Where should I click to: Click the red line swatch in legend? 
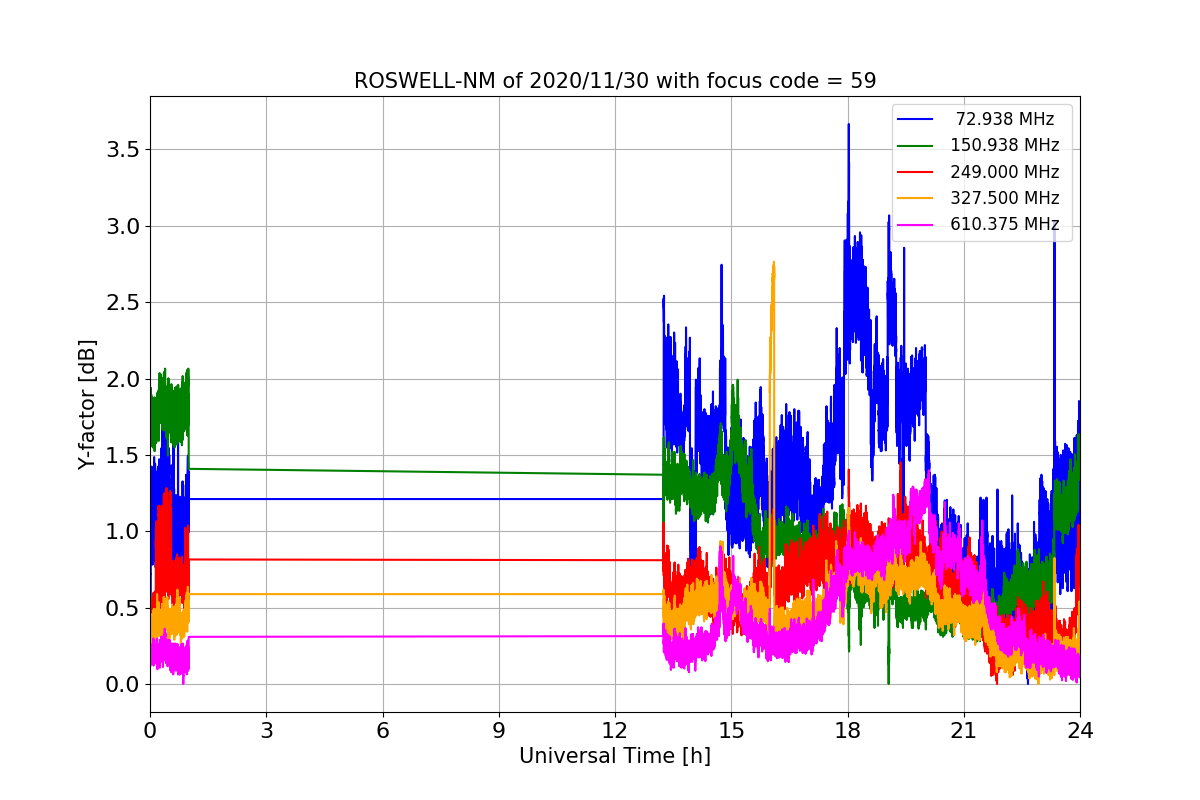tap(915, 172)
